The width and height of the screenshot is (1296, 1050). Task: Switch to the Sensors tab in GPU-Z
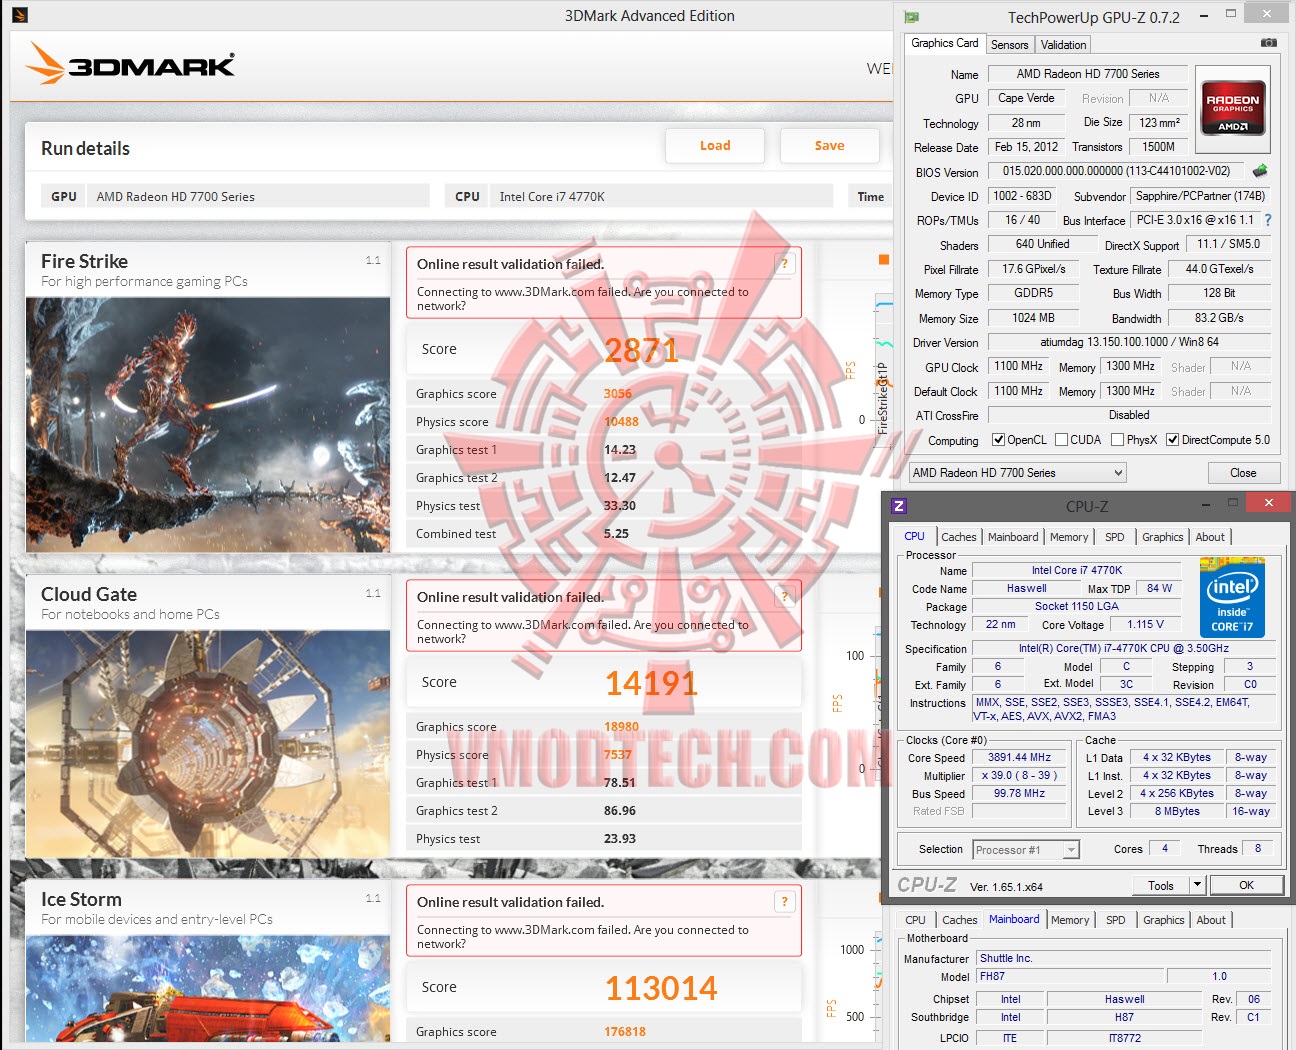point(1009,45)
